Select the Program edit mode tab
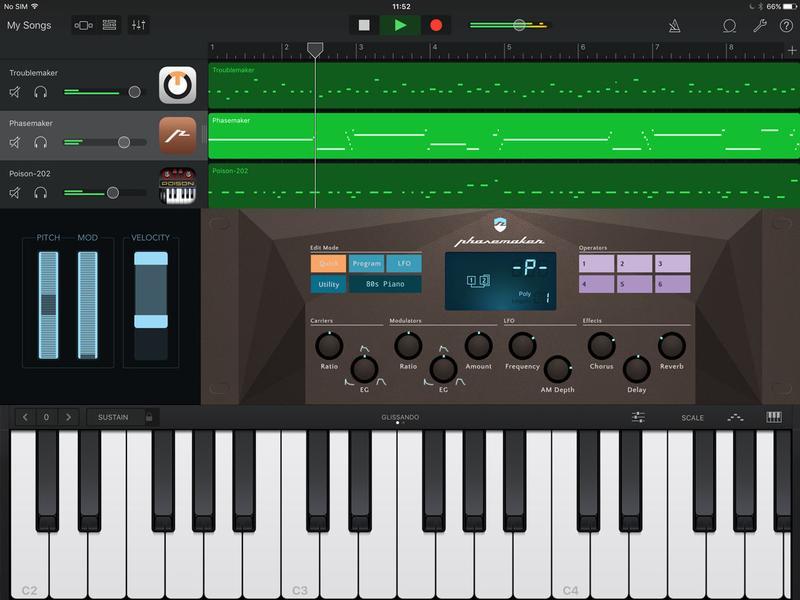 click(x=366, y=264)
